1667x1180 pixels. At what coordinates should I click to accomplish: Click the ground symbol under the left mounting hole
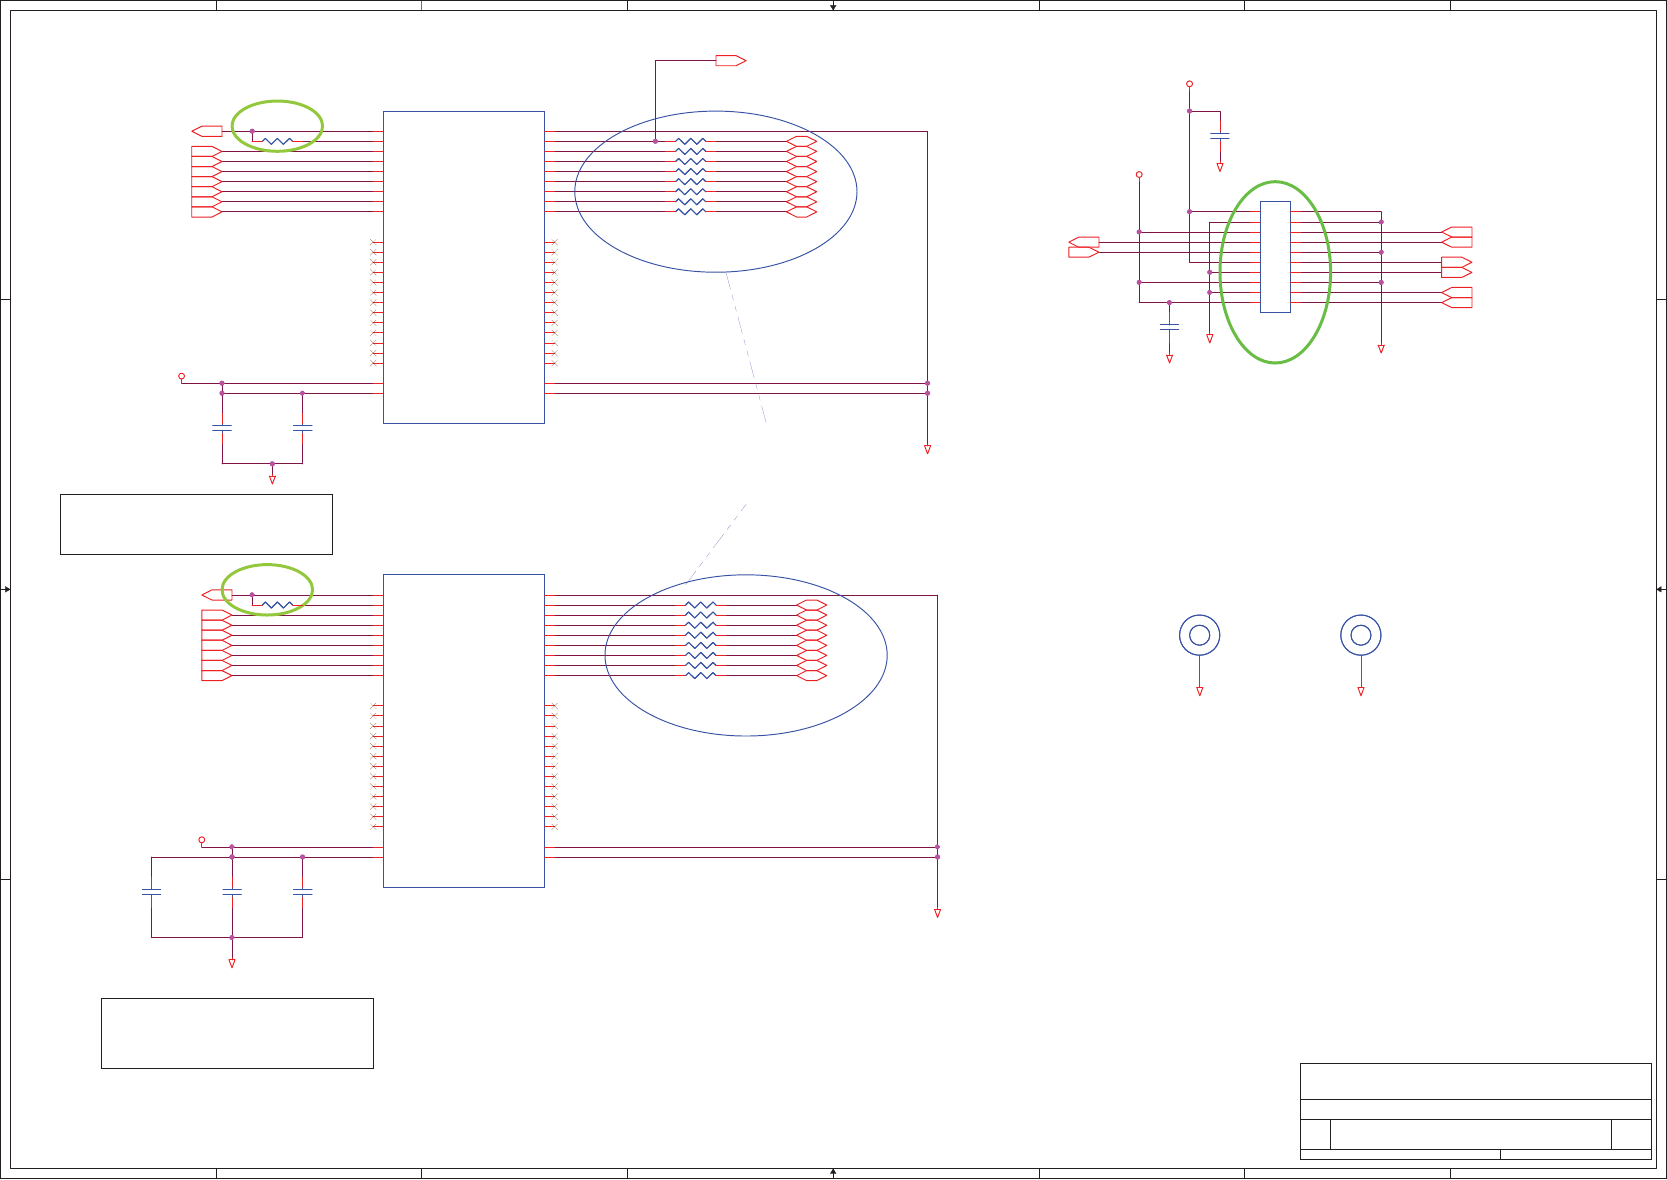click(1200, 691)
